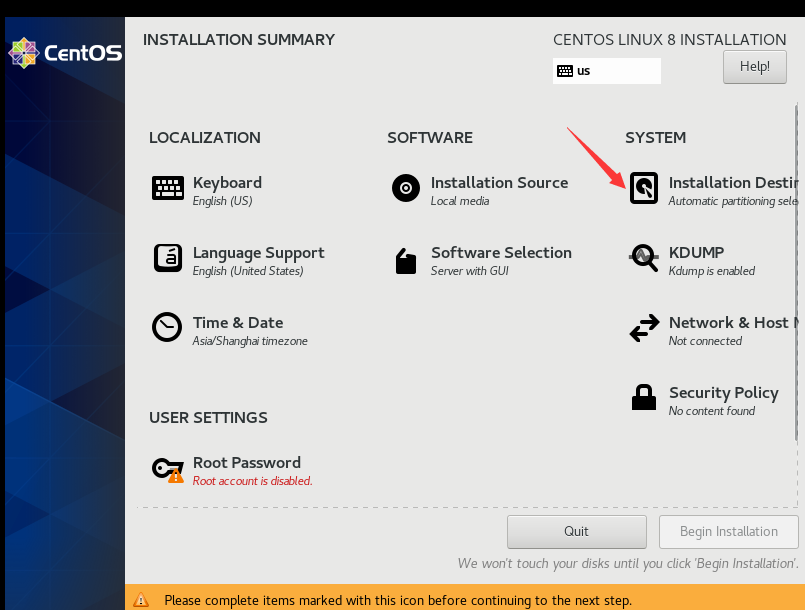Image resolution: width=805 pixels, height=610 pixels.
Task: Click the CentOS logo
Action: point(65,53)
